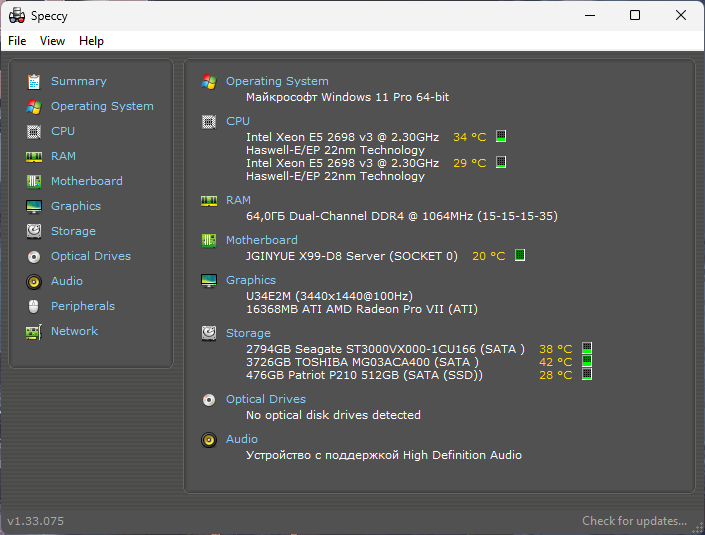This screenshot has height=535, width=705.
Task: Click the motherboard 20 °C temperature indicator
Action: click(520, 255)
